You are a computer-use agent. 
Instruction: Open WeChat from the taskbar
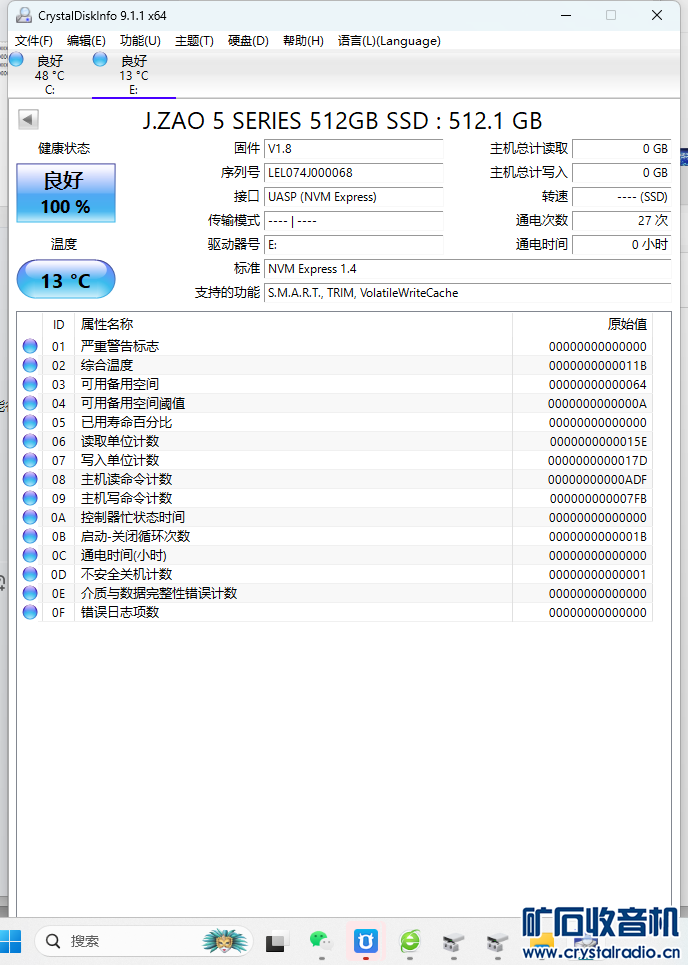coord(321,940)
